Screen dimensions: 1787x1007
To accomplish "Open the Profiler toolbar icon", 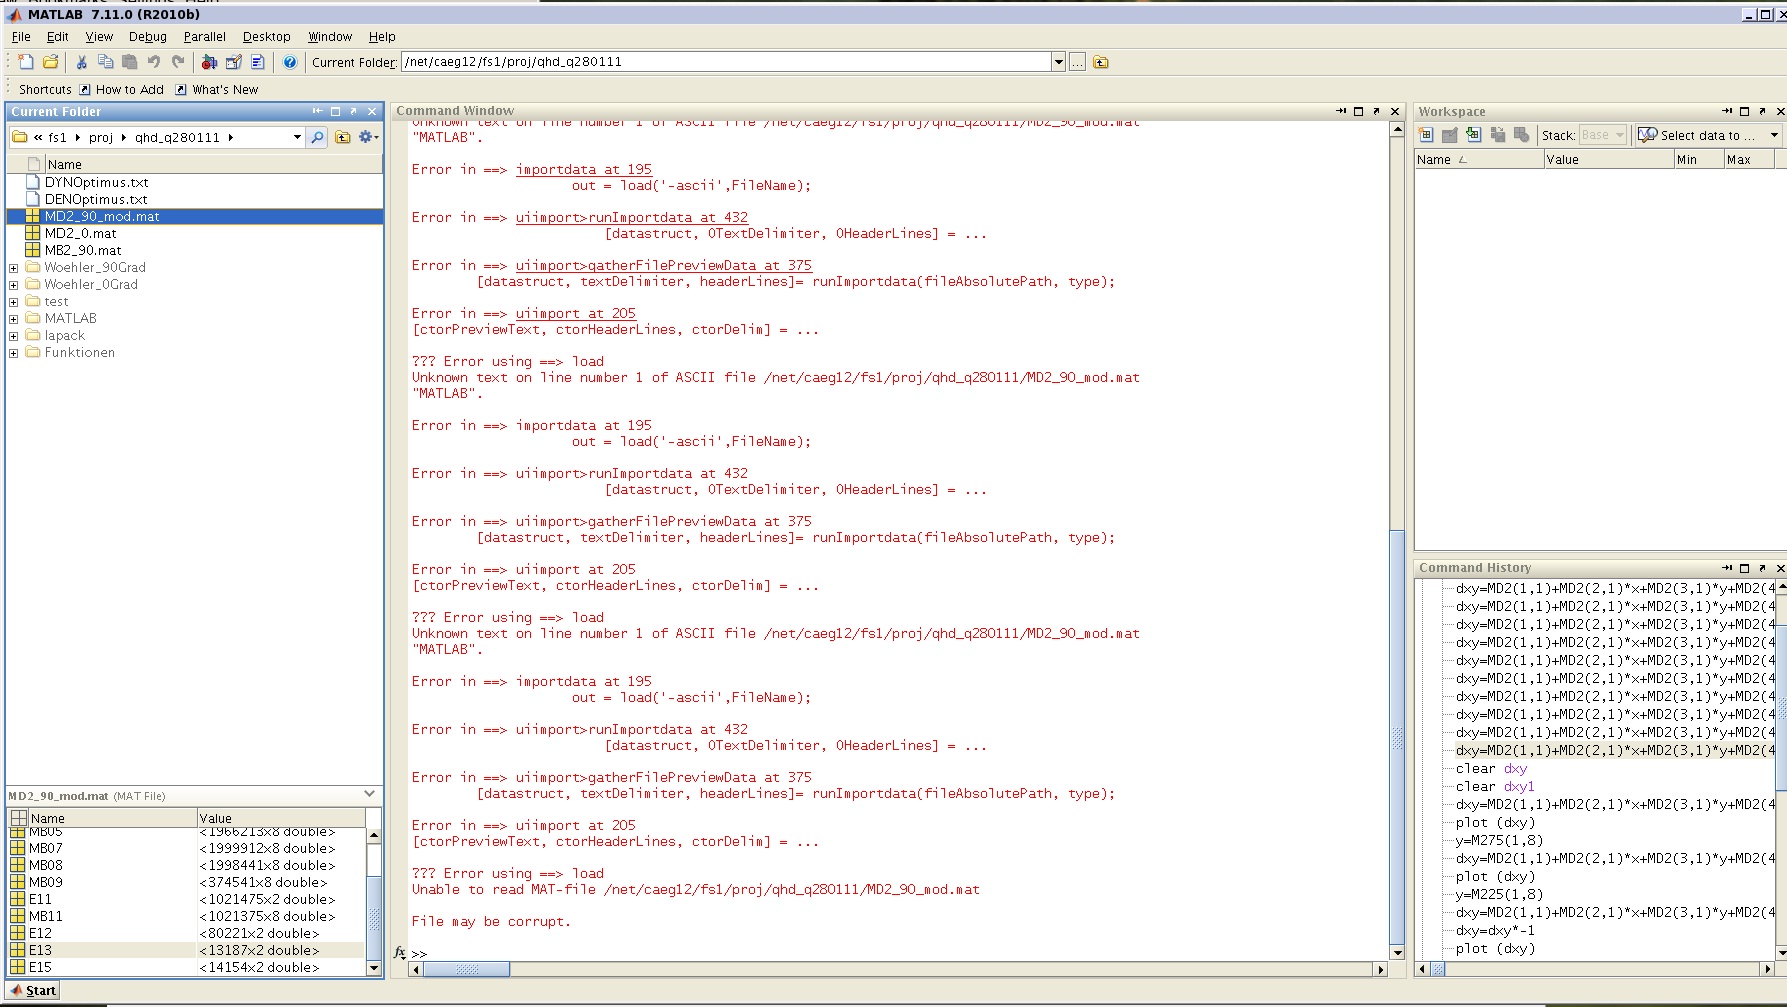I will (x=257, y=62).
